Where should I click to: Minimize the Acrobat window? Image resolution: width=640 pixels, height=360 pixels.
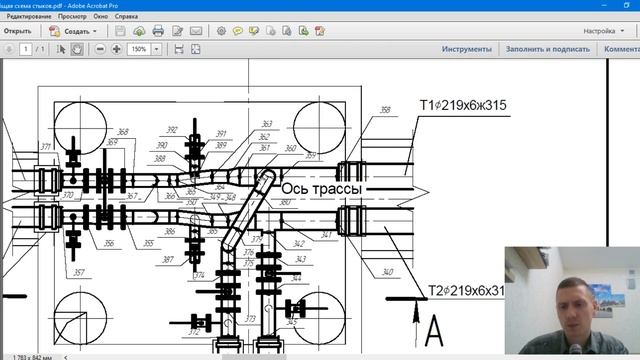pos(604,5)
